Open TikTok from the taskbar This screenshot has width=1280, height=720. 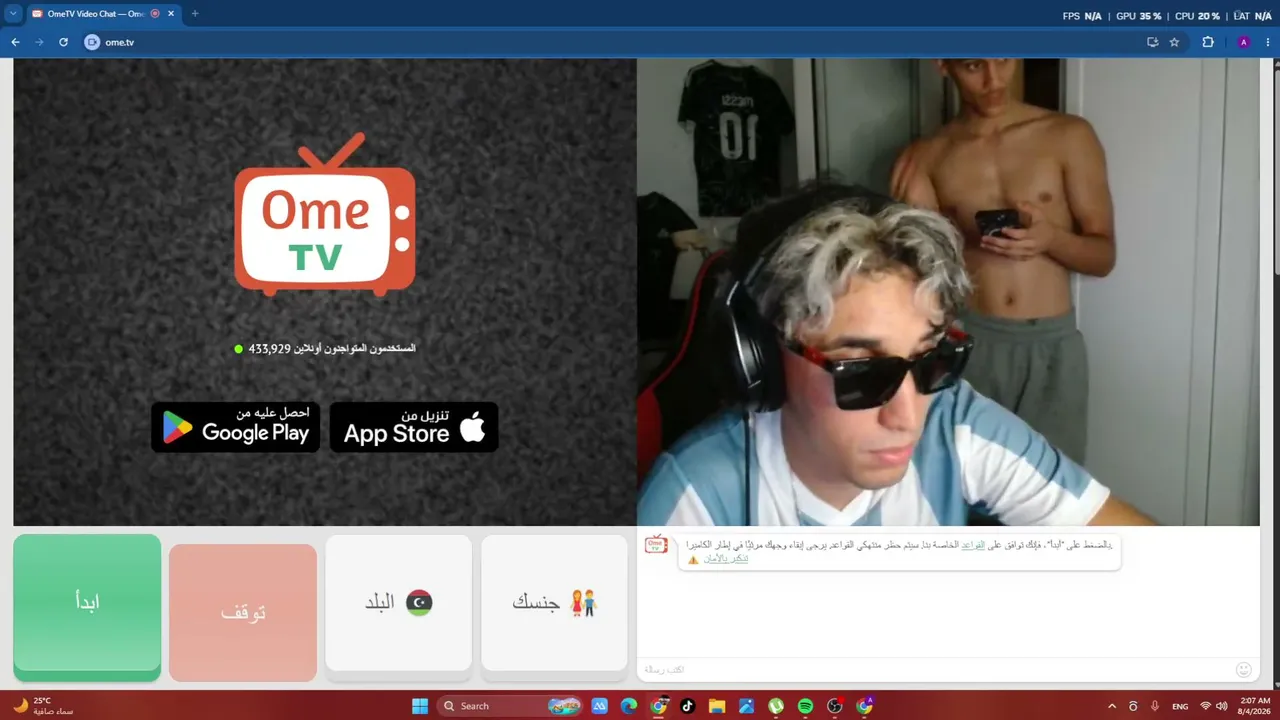click(x=688, y=706)
